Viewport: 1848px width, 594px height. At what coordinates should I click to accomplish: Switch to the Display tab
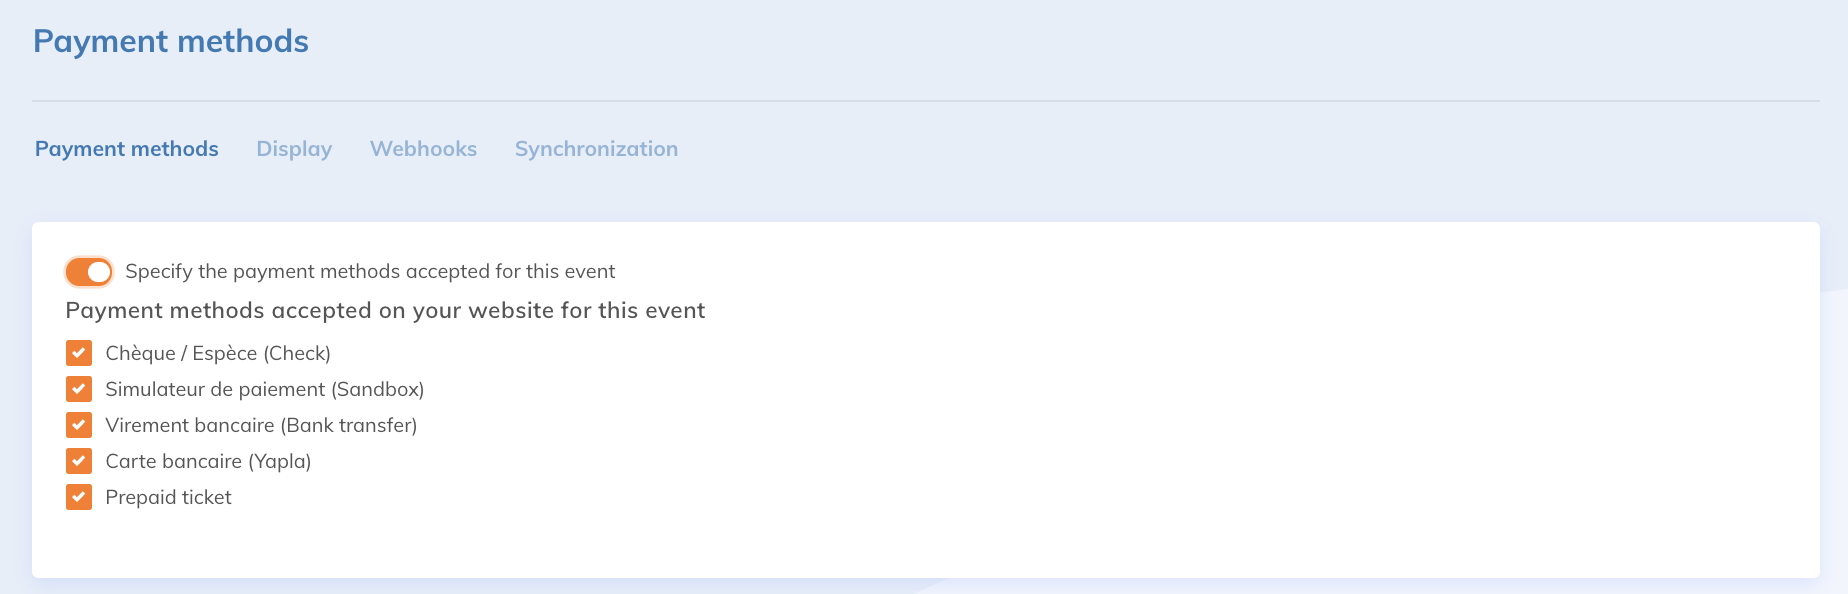[294, 149]
